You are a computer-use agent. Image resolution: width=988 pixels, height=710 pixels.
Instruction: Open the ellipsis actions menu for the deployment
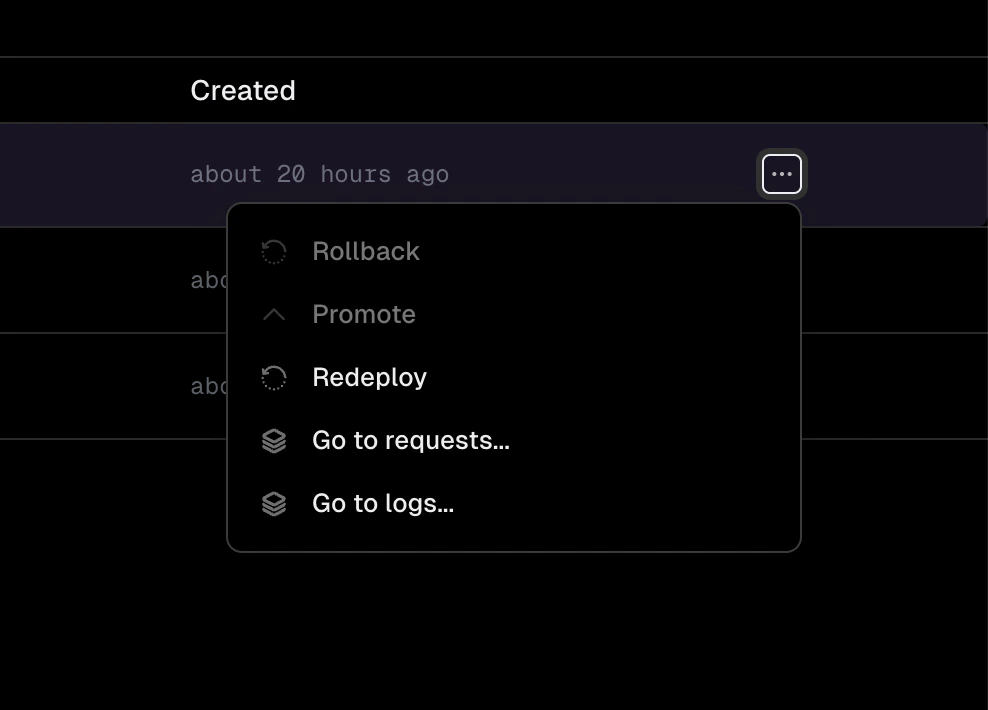[781, 173]
